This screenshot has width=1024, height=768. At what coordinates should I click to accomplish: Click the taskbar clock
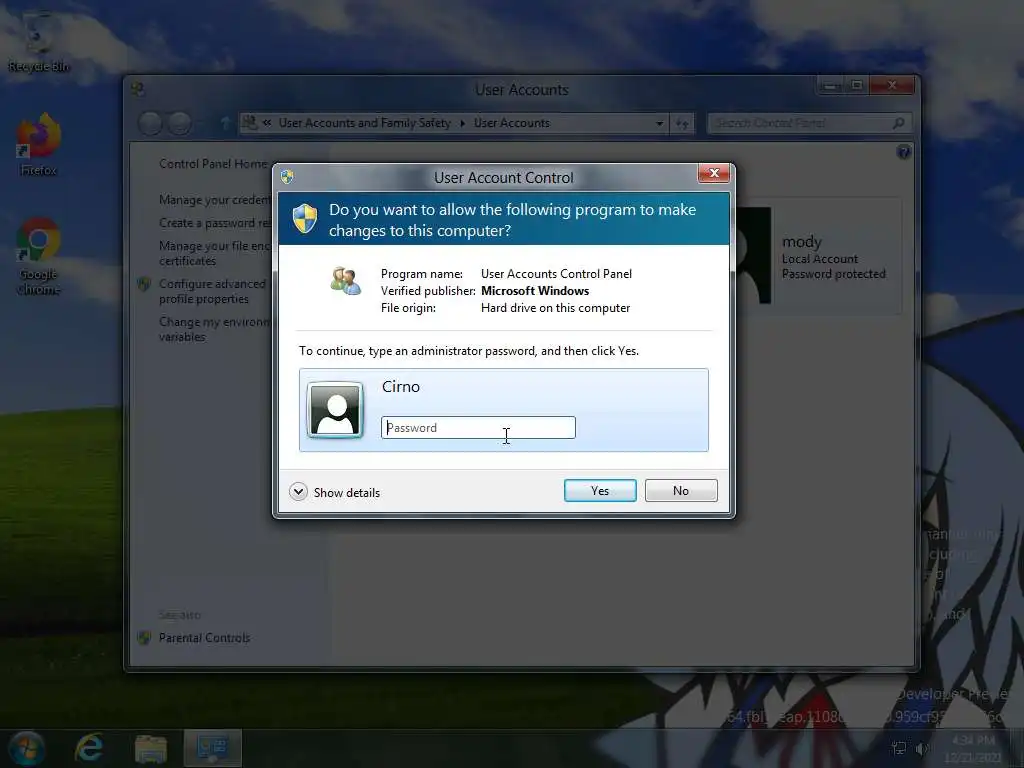[973, 748]
